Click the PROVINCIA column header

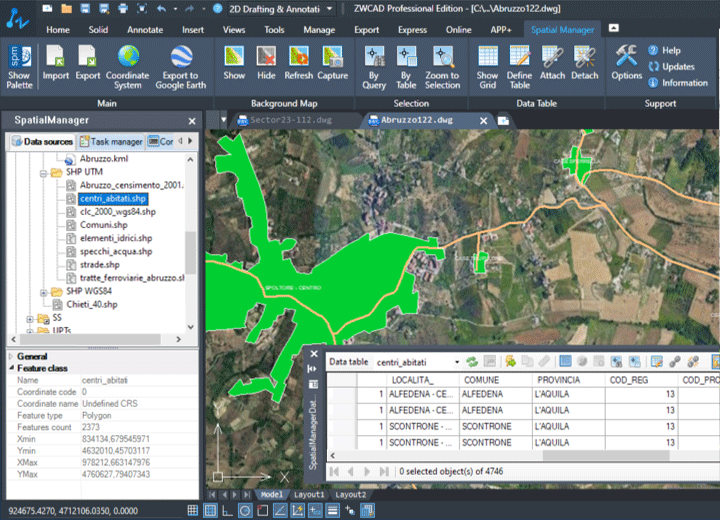tap(558, 380)
